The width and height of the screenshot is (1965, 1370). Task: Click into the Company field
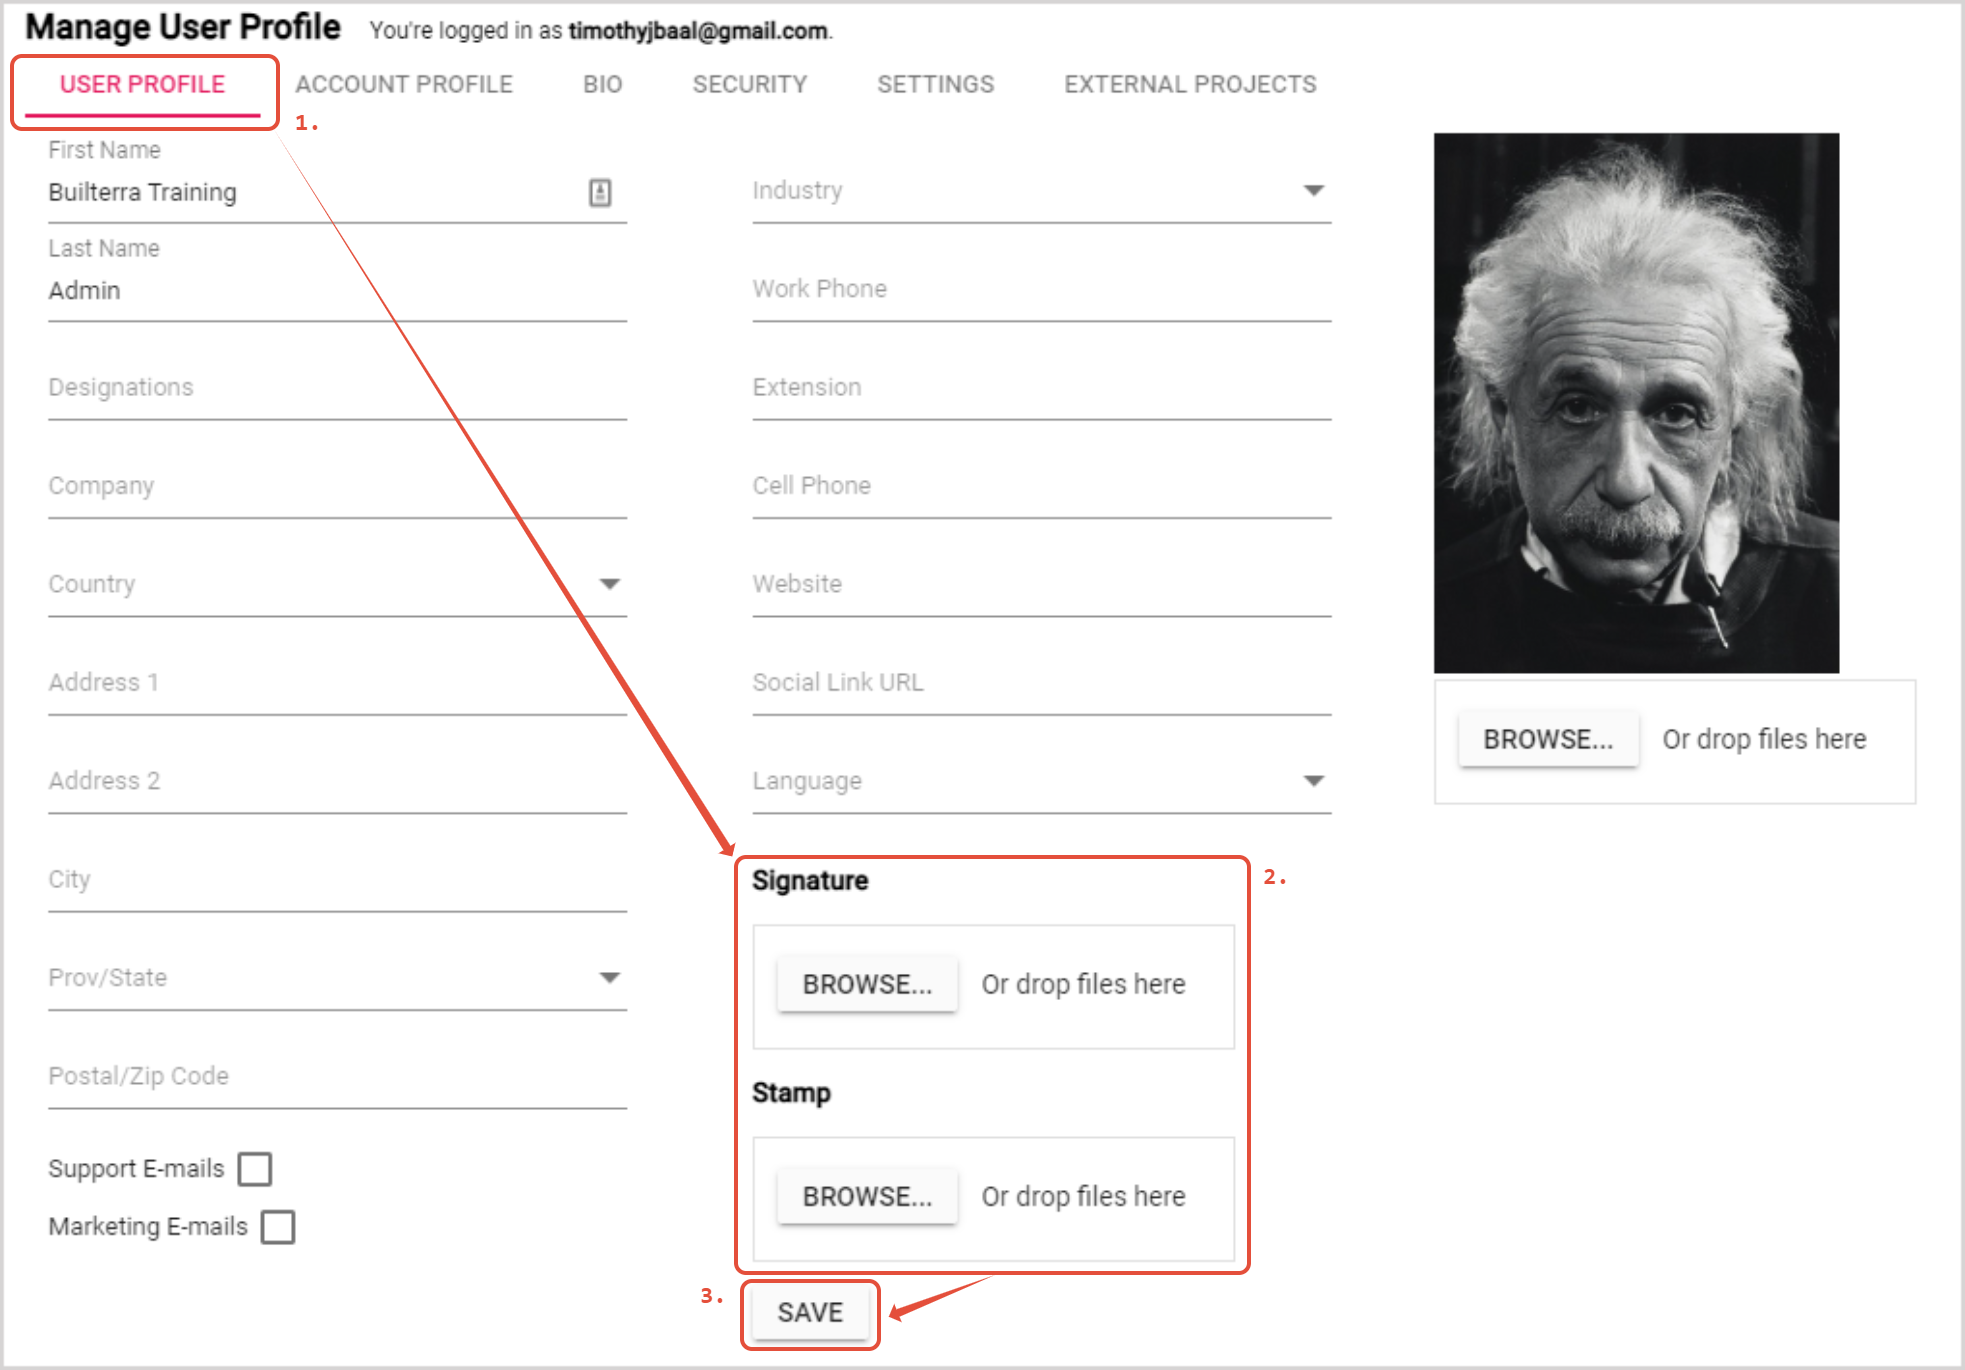tap(337, 487)
